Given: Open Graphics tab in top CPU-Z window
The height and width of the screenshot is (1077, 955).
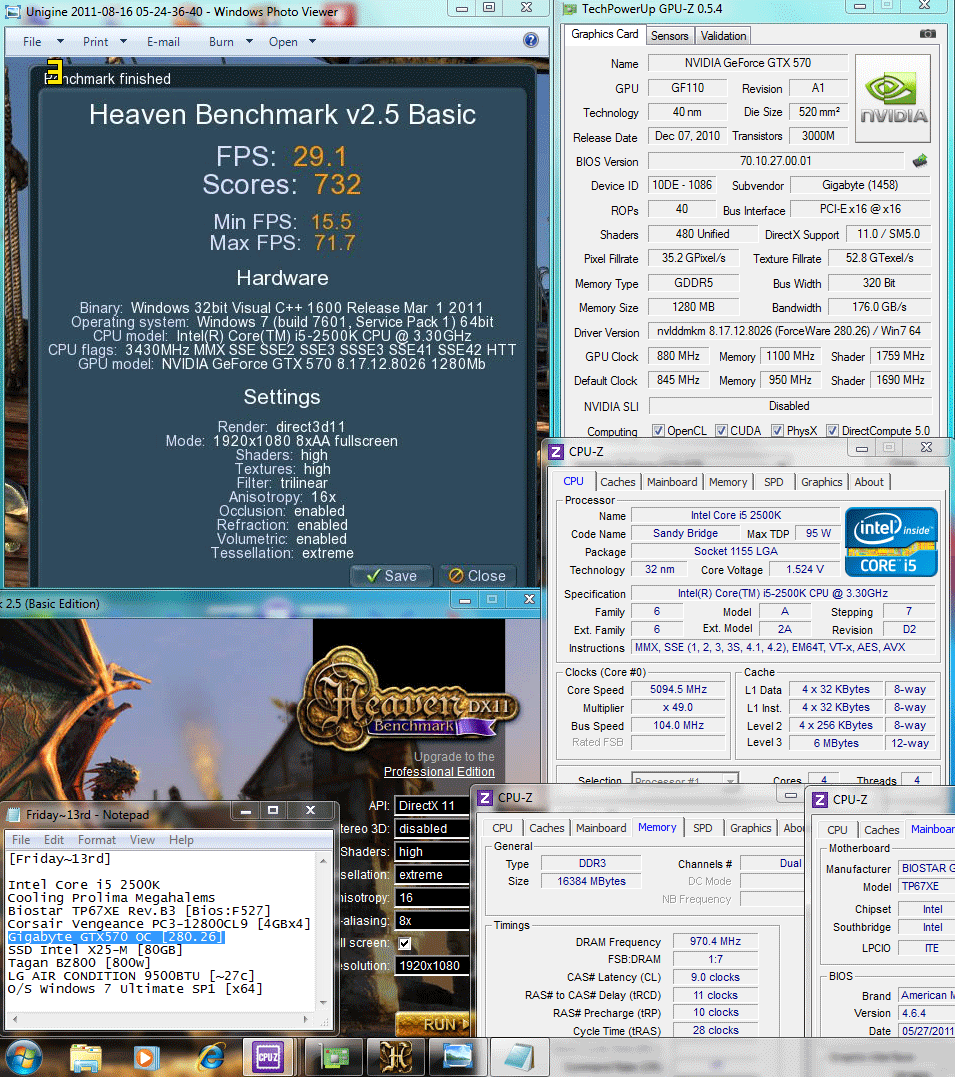Looking at the screenshot, I should 821,482.
